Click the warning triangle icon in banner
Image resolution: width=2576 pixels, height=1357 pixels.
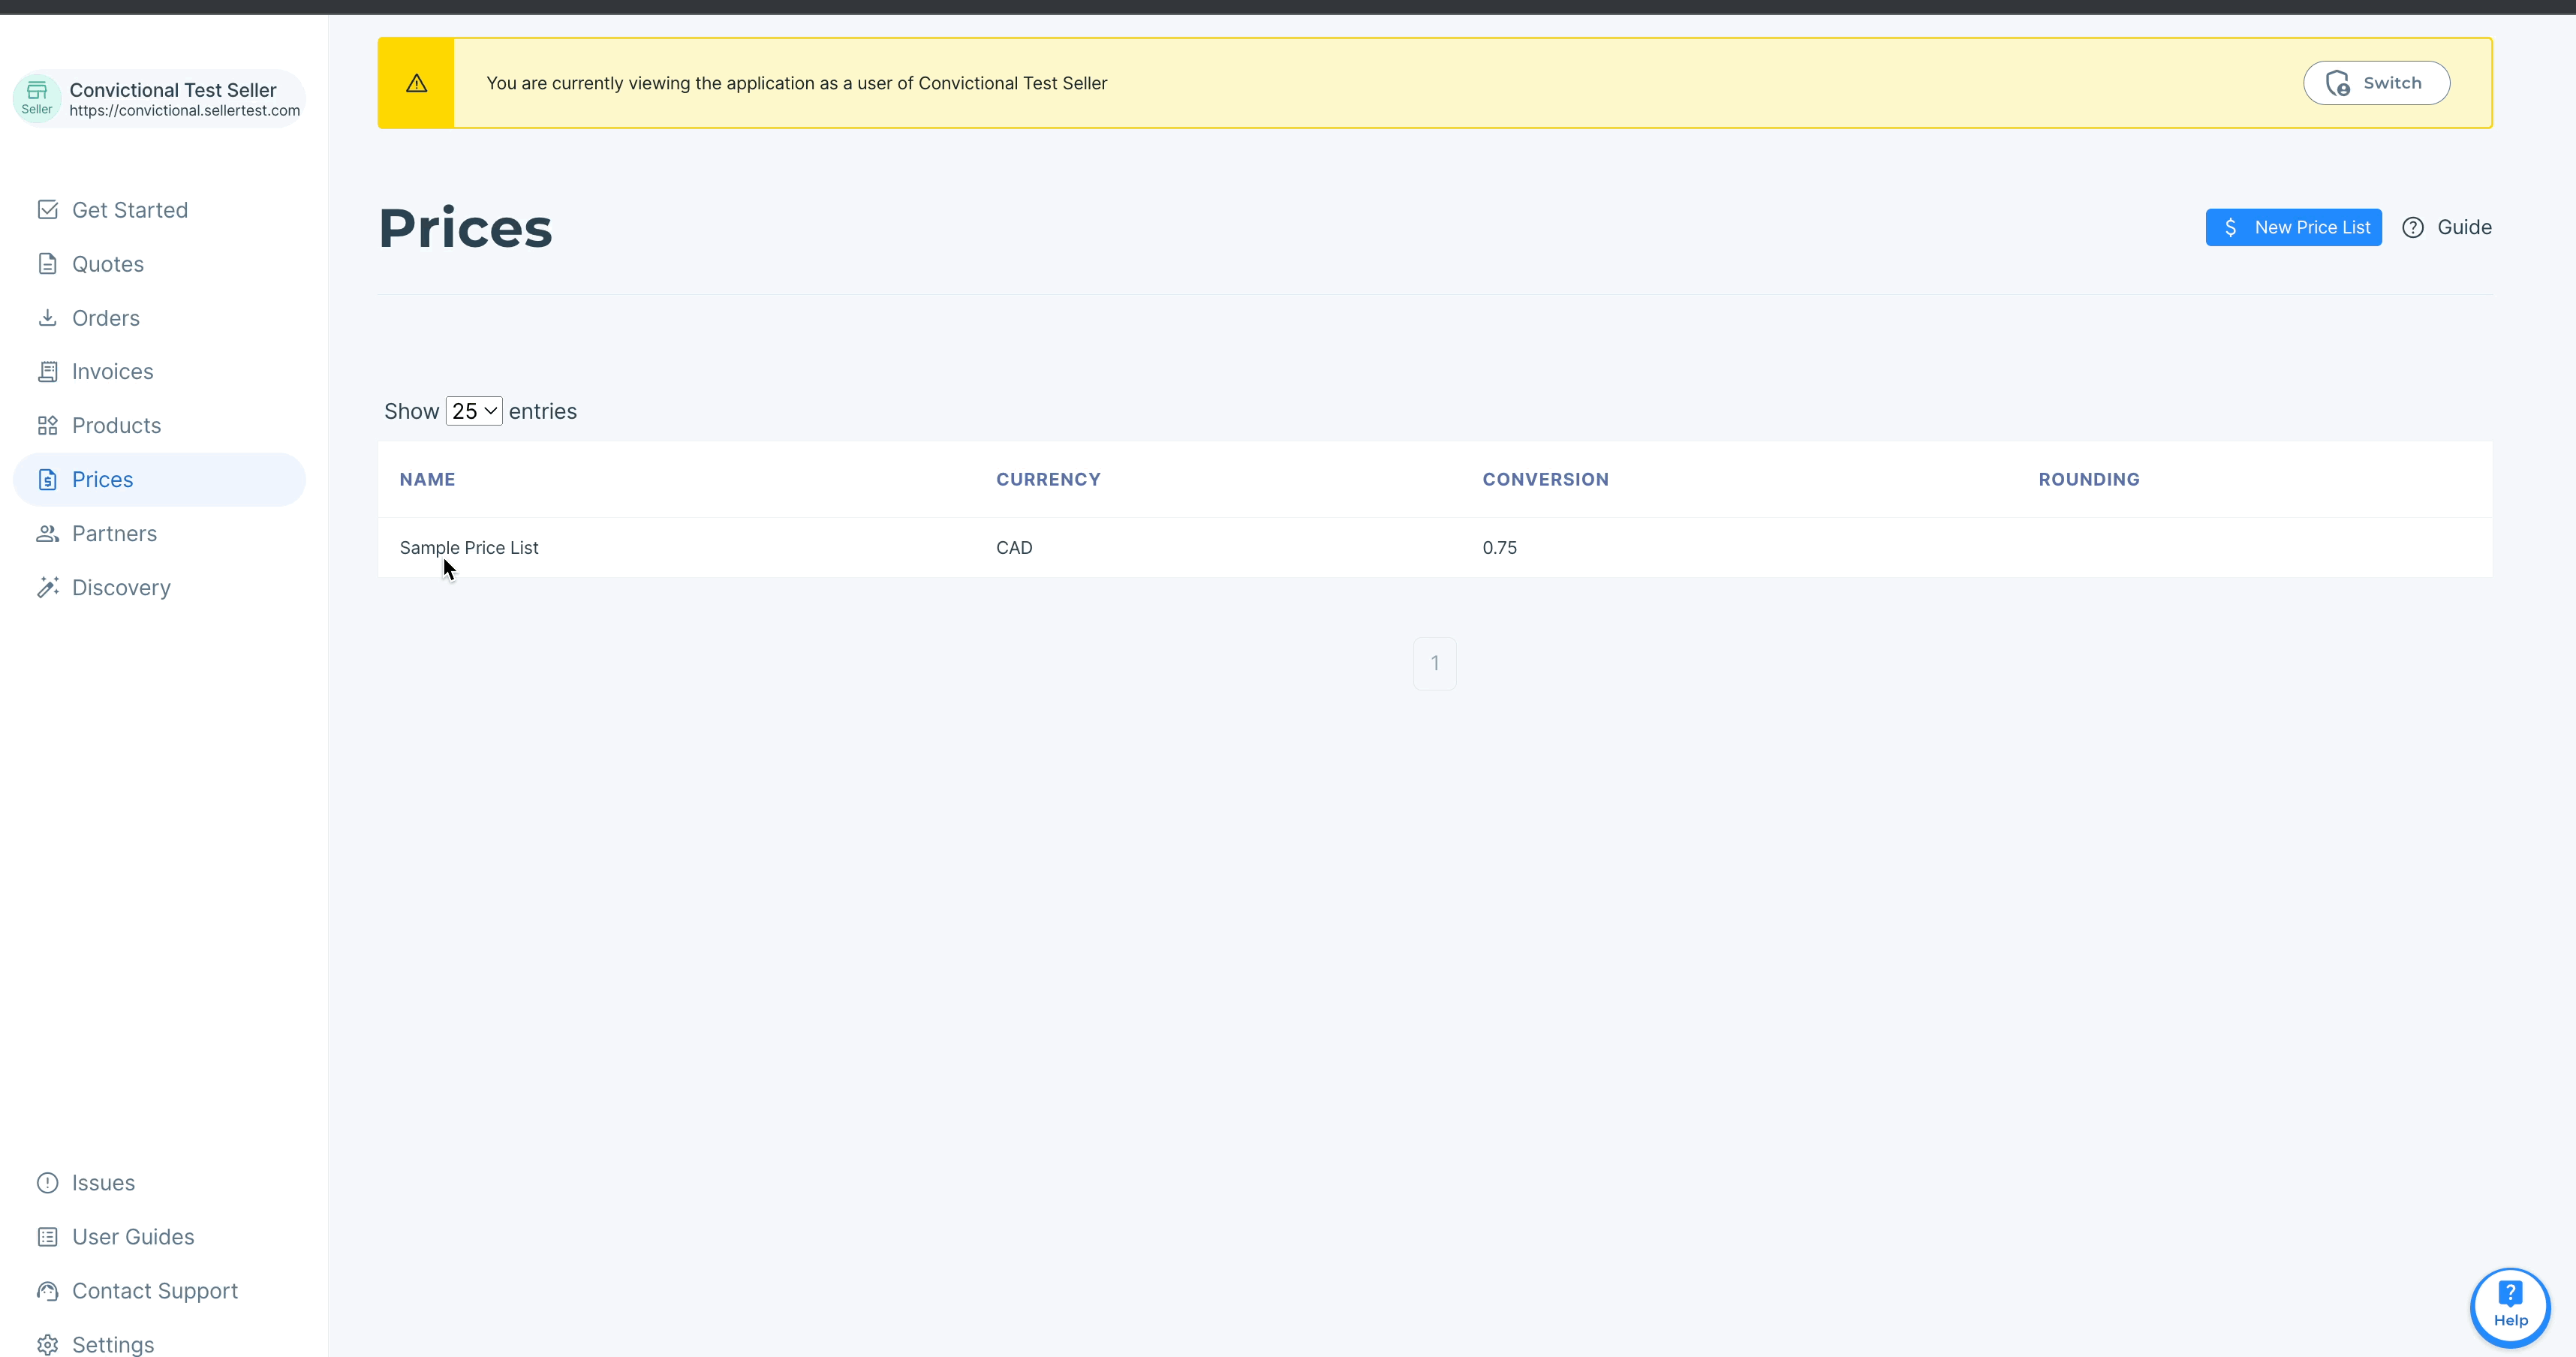pyautogui.click(x=416, y=83)
